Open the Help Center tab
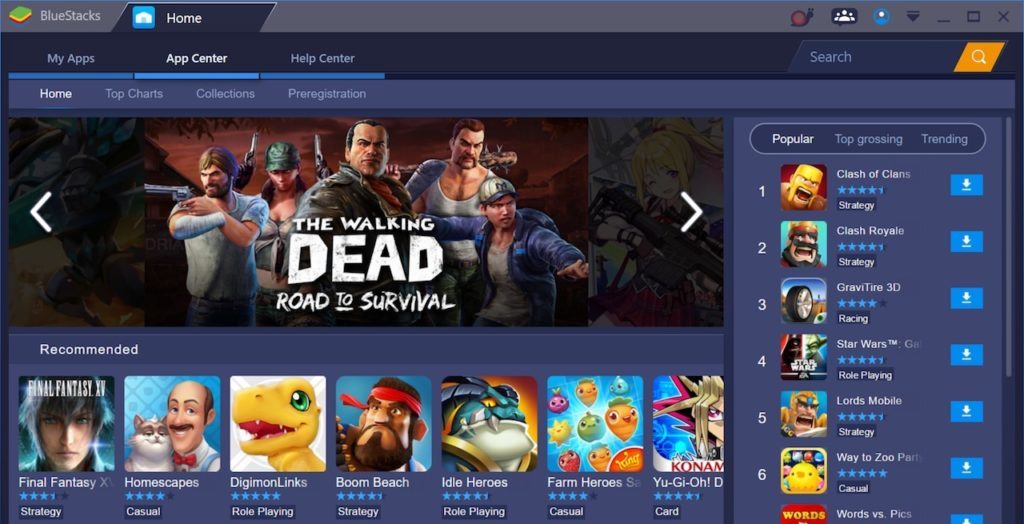Screen dimensions: 1024x524 [x=323, y=58]
